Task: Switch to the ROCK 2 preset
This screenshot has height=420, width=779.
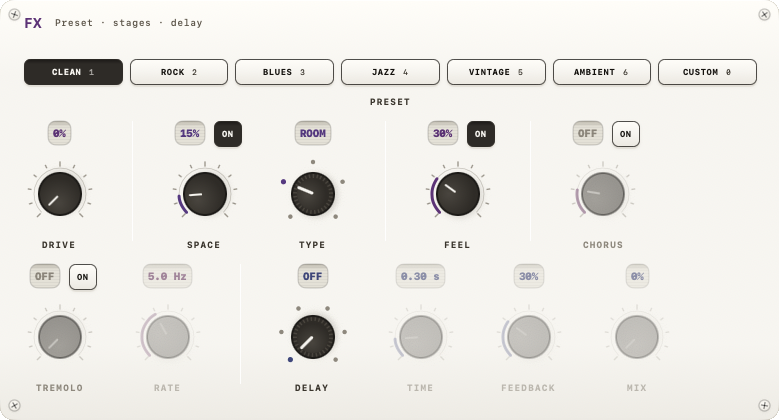Action: pos(179,72)
